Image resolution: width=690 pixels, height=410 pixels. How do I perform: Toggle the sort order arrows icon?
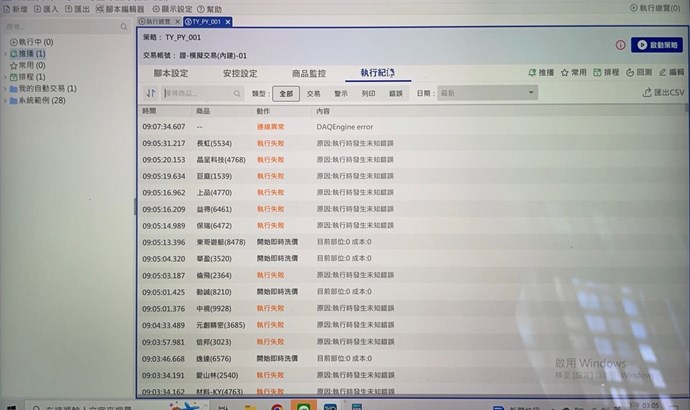pos(151,93)
